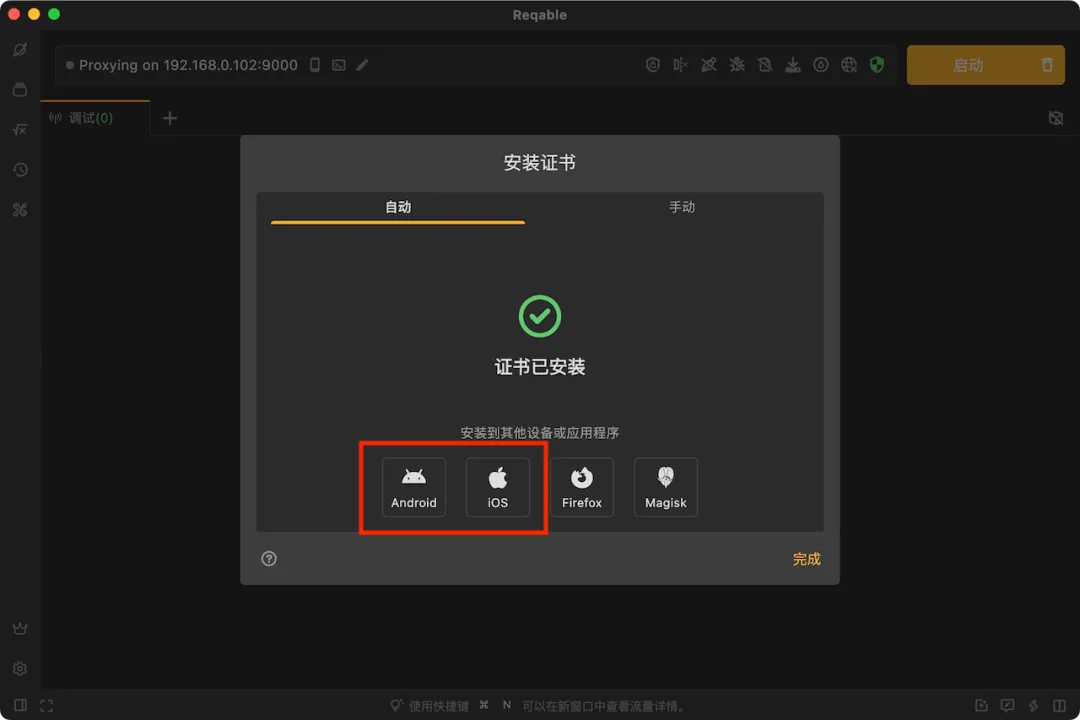Click the green shield certificate icon
The image size is (1080, 720).
(877, 65)
